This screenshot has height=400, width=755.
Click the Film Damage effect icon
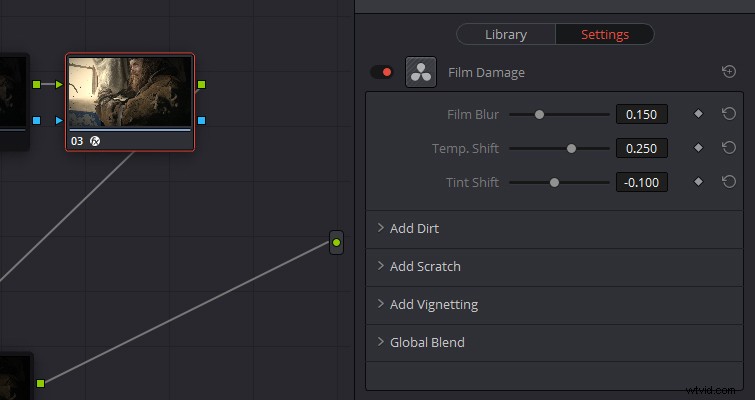tap(421, 72)
